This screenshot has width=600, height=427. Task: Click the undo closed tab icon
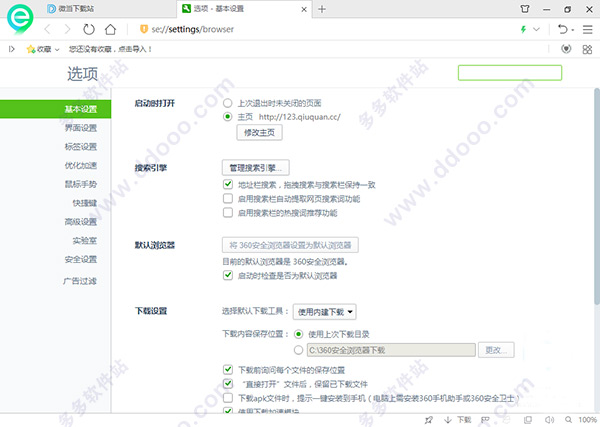[x=562, y=29]
